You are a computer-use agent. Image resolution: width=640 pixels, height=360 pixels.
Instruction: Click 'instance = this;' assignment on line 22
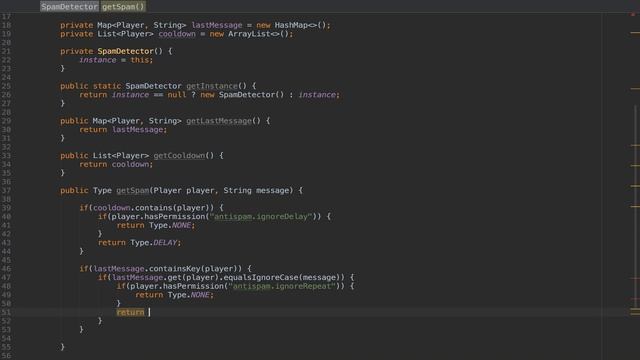[116, 60]
